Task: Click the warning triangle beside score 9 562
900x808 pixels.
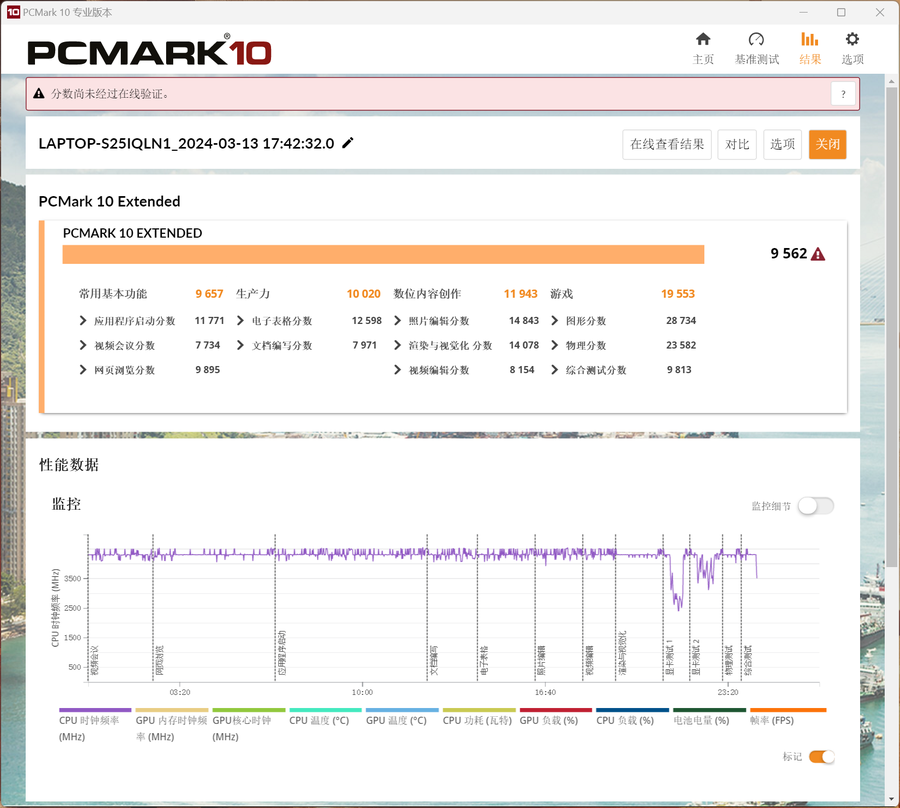Action: pos(818,254)
